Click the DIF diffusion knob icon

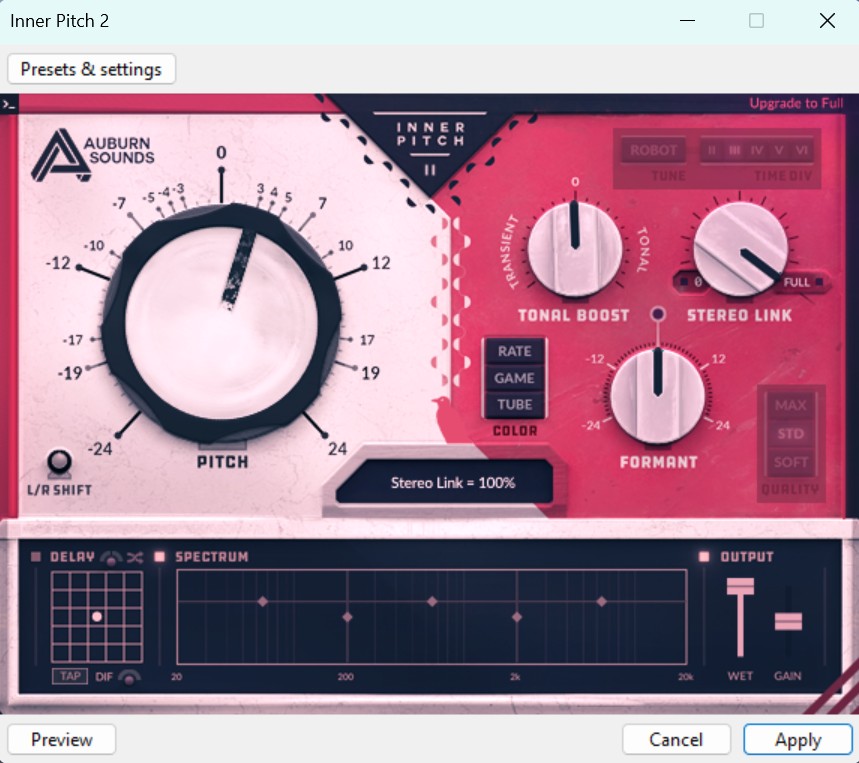point(129,677)
